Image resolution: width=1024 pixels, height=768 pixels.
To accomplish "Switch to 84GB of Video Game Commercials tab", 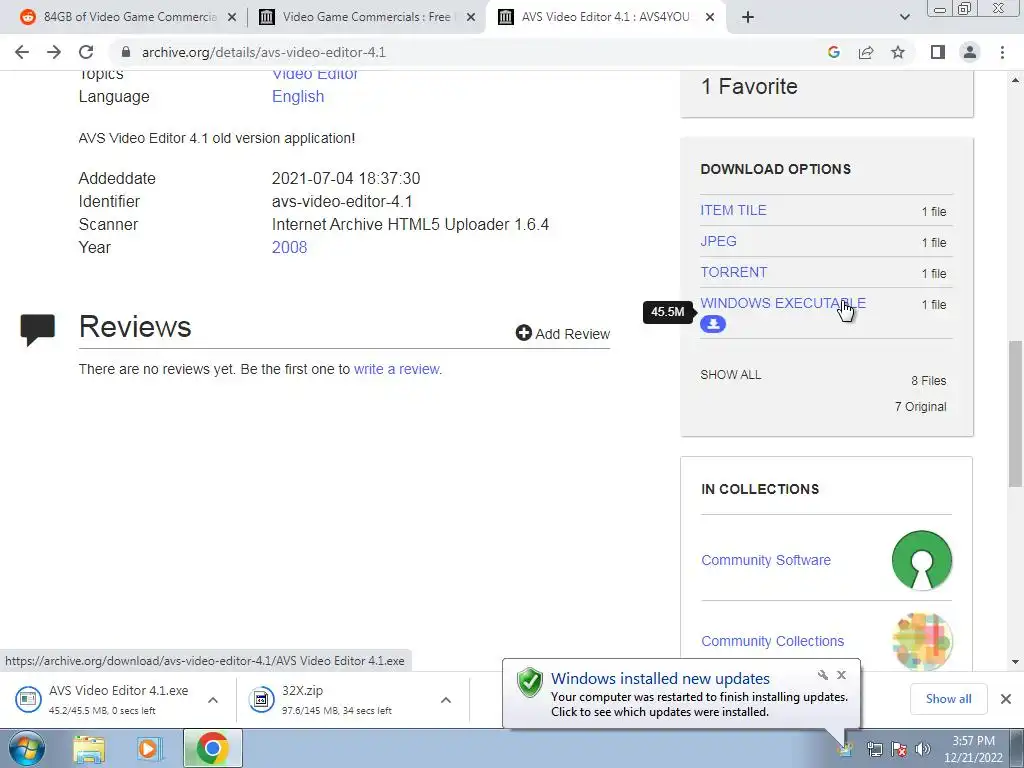I will [128, 17].
